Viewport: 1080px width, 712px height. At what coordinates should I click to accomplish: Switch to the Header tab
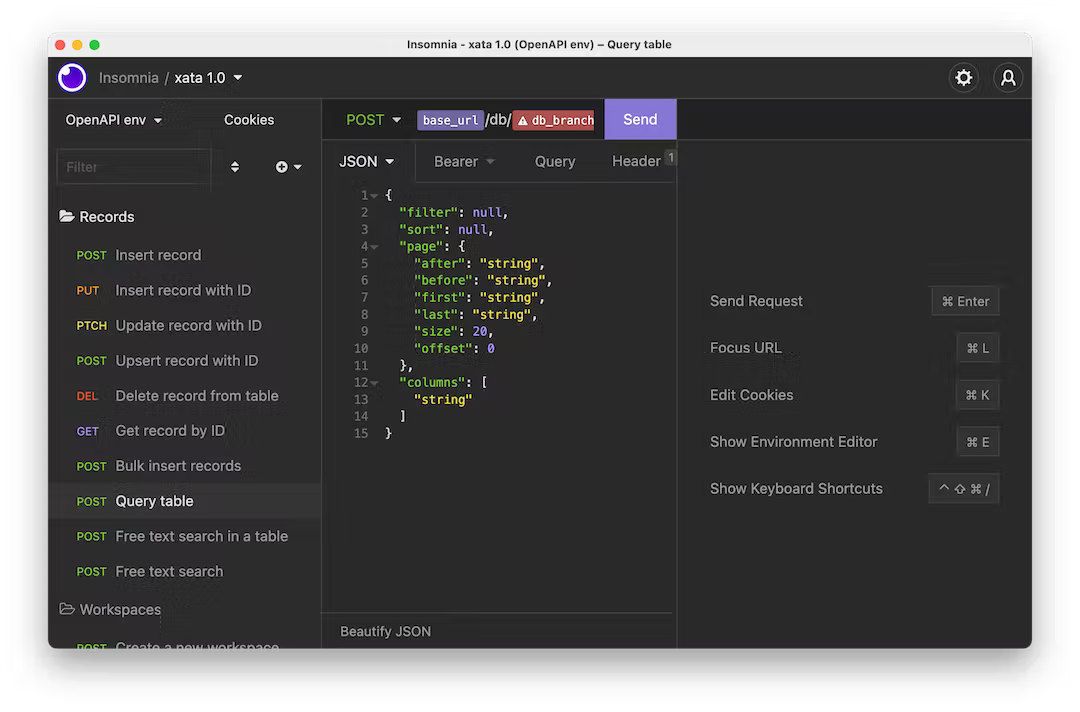636,161
